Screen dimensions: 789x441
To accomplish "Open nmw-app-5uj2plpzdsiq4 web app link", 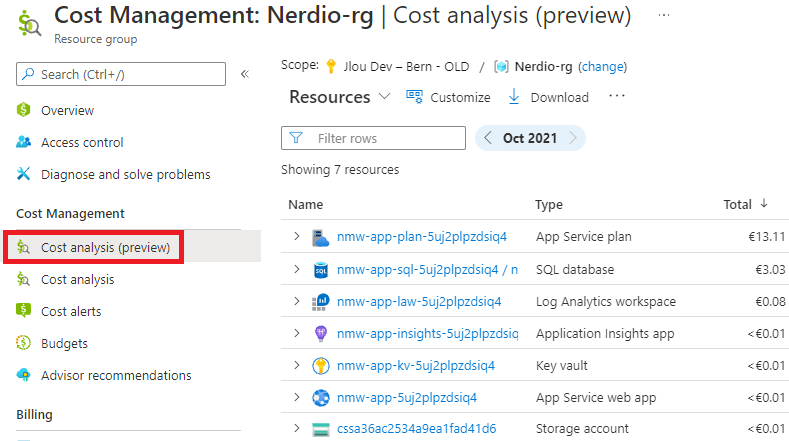I will [x=407, y=398].
